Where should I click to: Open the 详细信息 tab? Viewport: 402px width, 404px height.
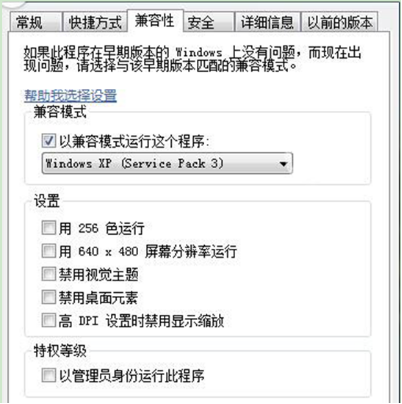point(267,22)
